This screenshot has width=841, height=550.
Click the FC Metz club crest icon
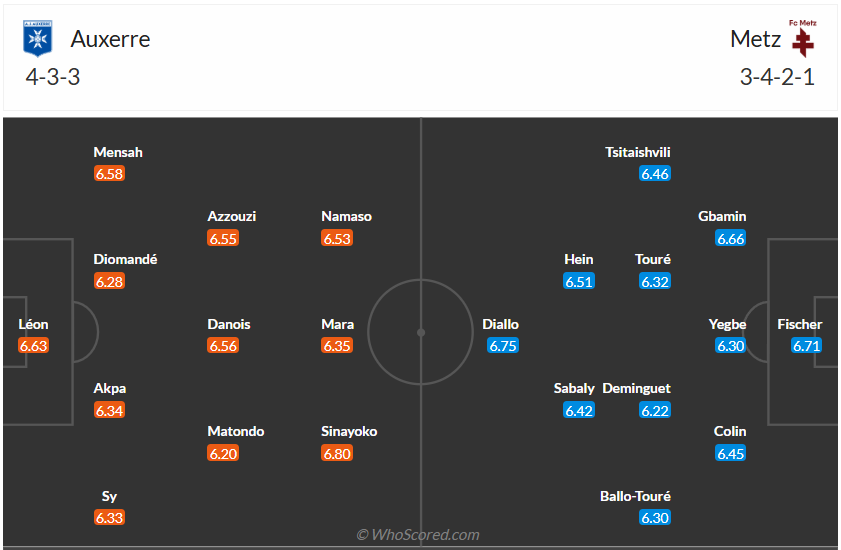point(802,39)
